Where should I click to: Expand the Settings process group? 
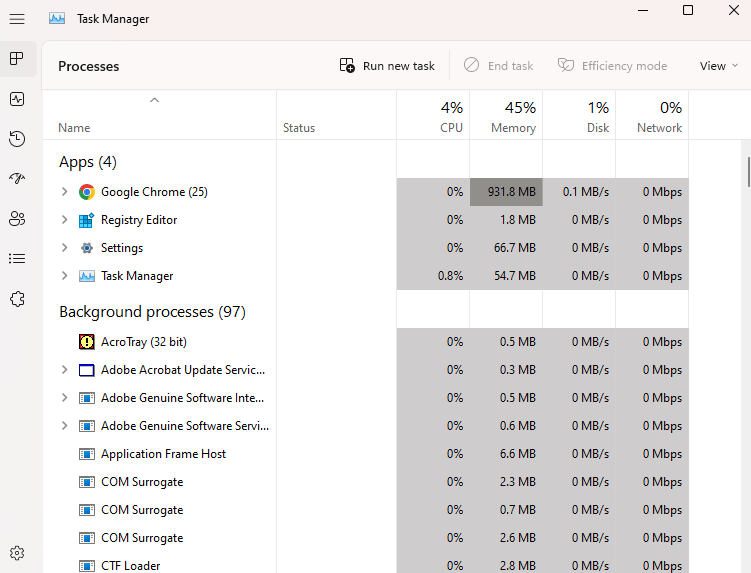point(64,247)
